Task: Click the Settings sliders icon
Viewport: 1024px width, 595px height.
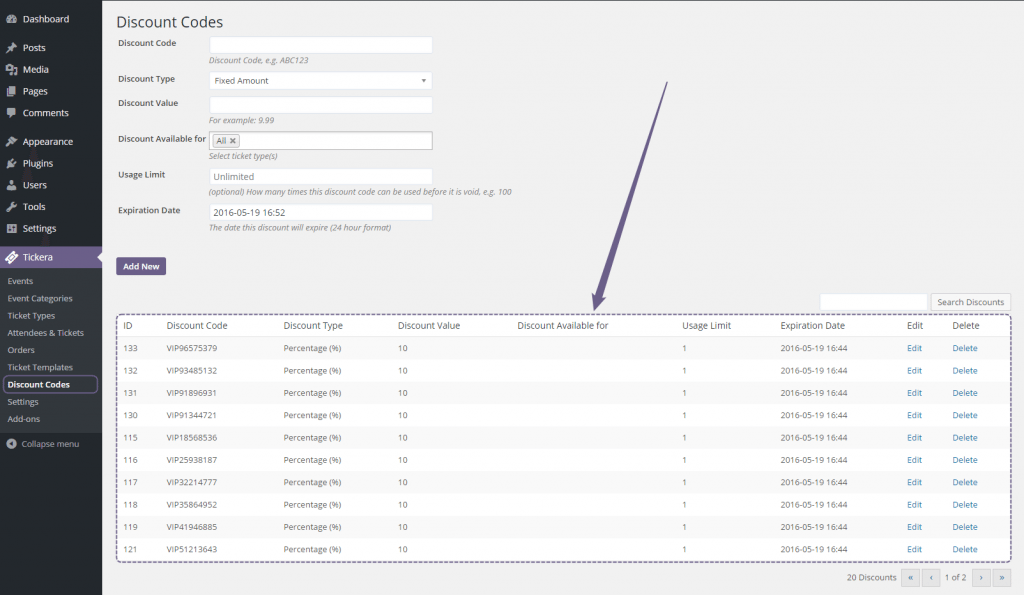Action: coord(11,229)
